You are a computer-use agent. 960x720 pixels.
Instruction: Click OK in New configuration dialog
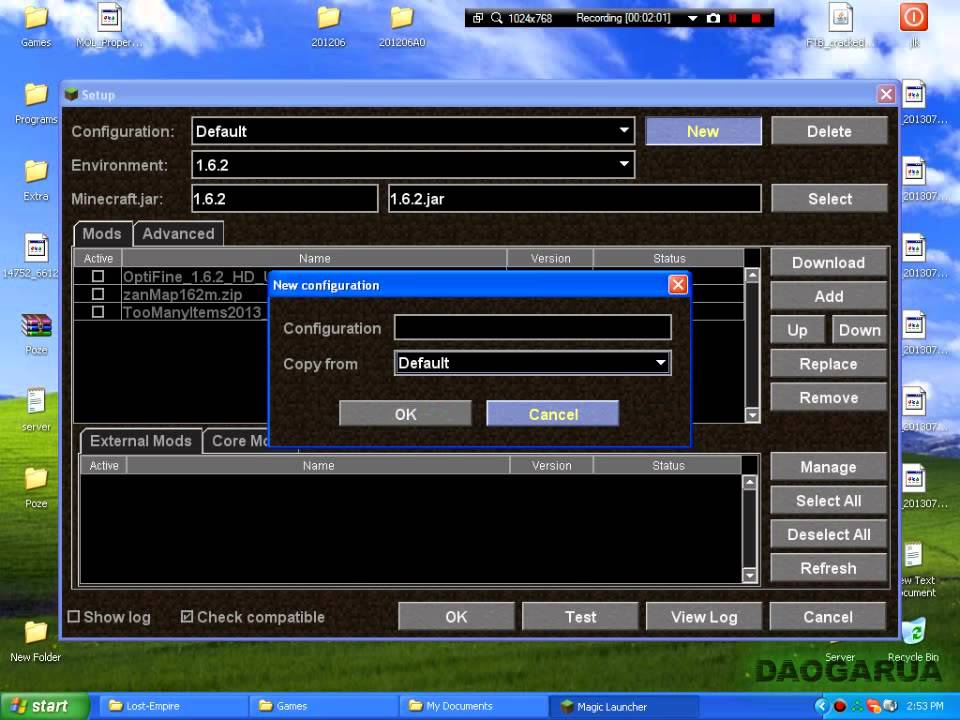coord(405,414)
